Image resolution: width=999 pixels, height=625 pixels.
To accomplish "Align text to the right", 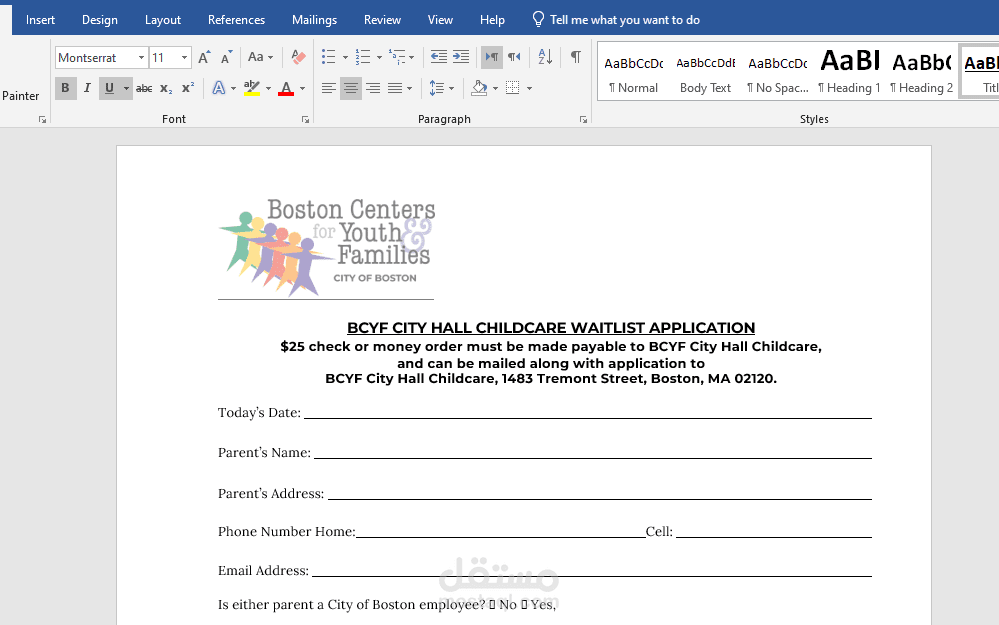I will tap(373, 88).
